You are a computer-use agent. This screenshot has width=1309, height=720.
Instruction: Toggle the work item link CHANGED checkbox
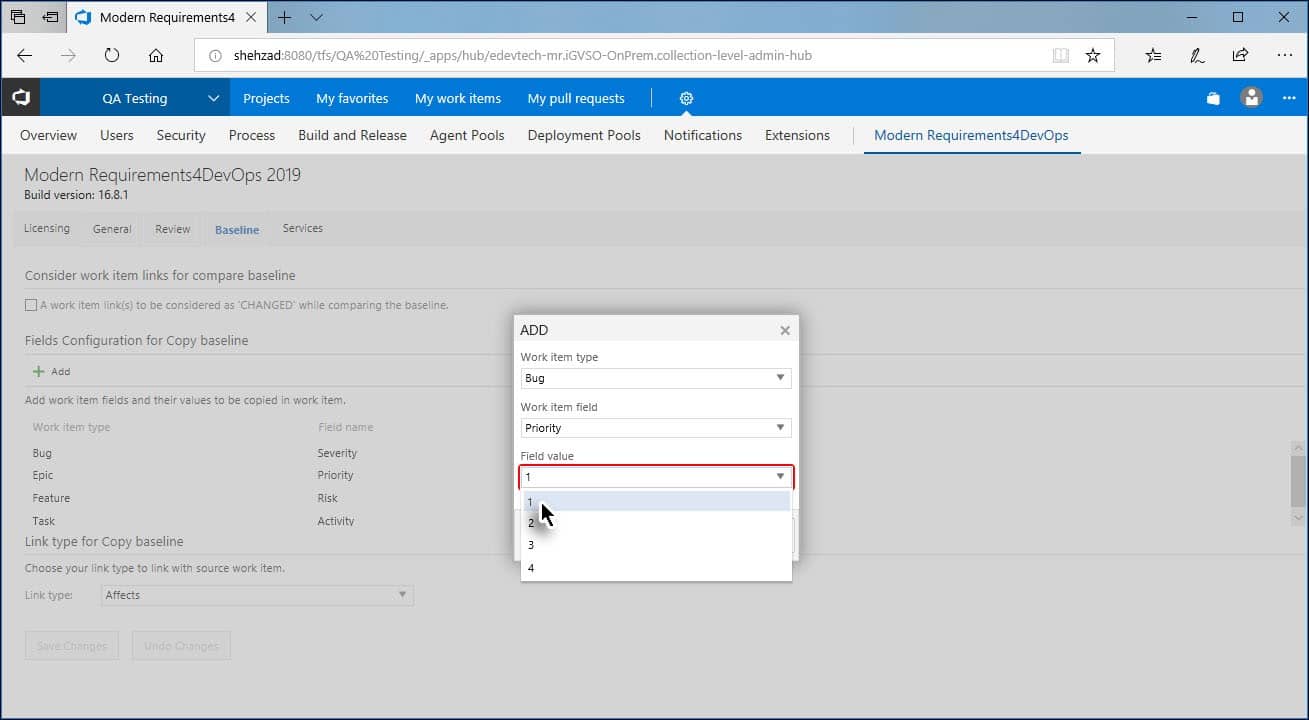coord(31,305)
